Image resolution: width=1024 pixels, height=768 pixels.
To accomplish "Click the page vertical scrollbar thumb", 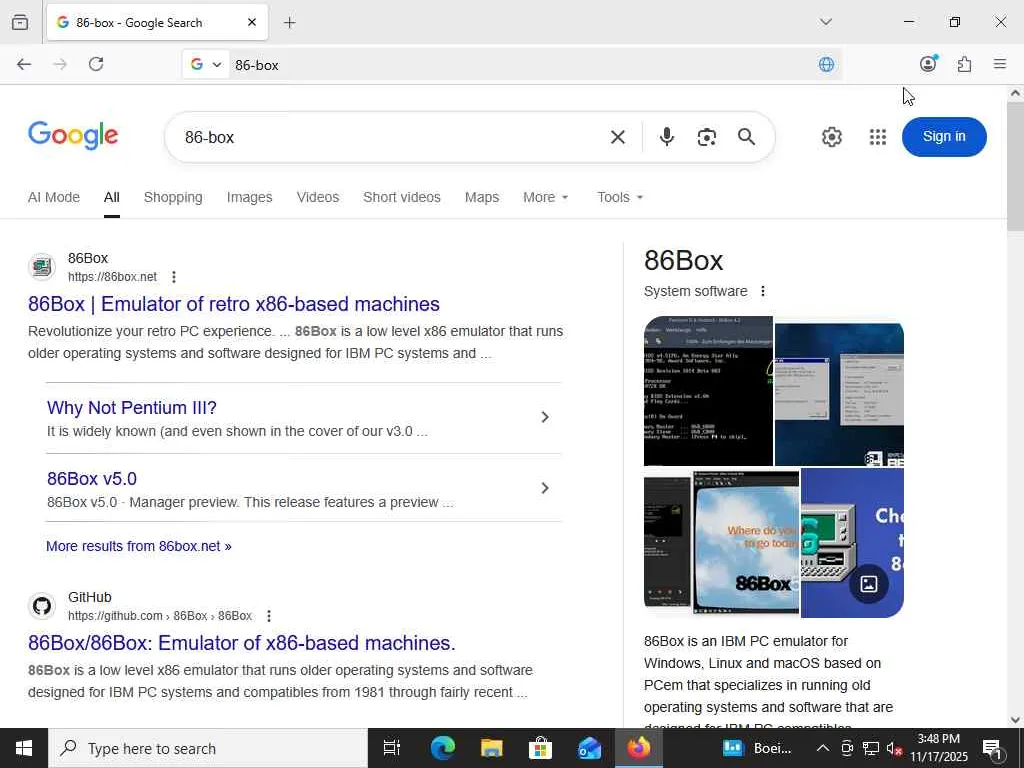I will [x=1015, y=167].
